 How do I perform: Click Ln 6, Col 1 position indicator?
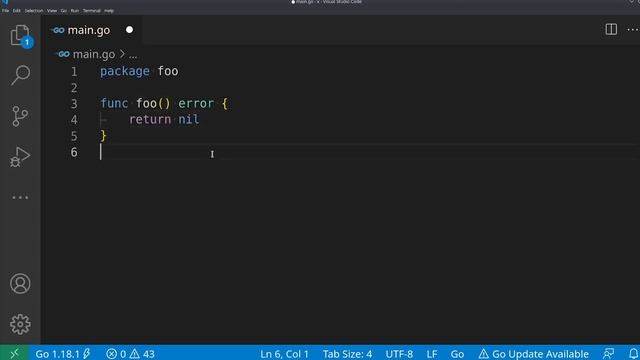(x=284, y=354)
